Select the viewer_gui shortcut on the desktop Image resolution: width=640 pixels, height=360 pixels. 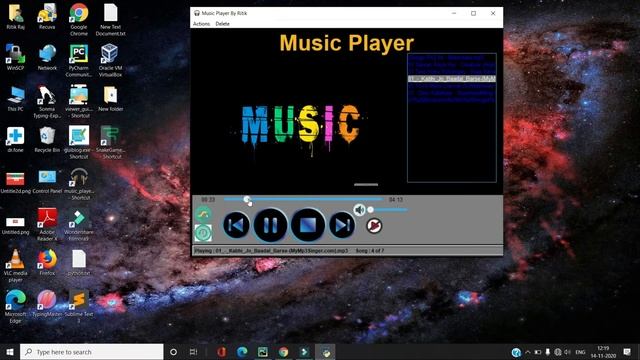[79, 102]
